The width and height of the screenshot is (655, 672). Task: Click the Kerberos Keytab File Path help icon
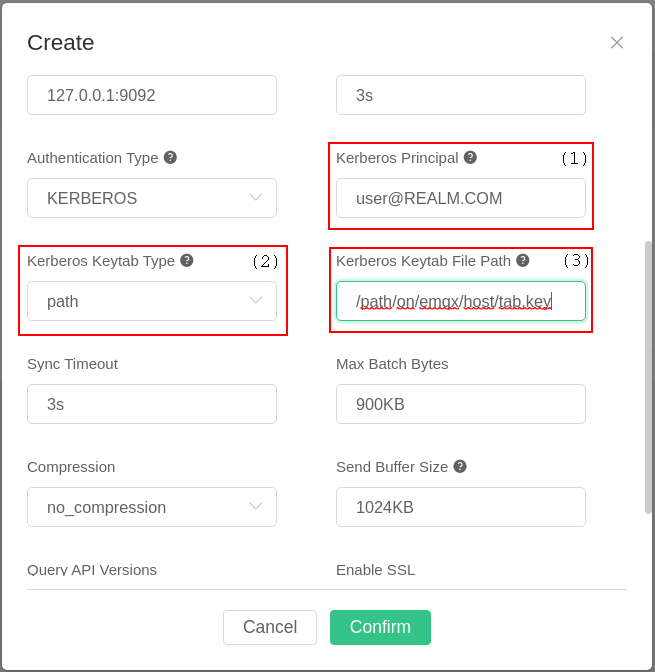tap(522, 260)
